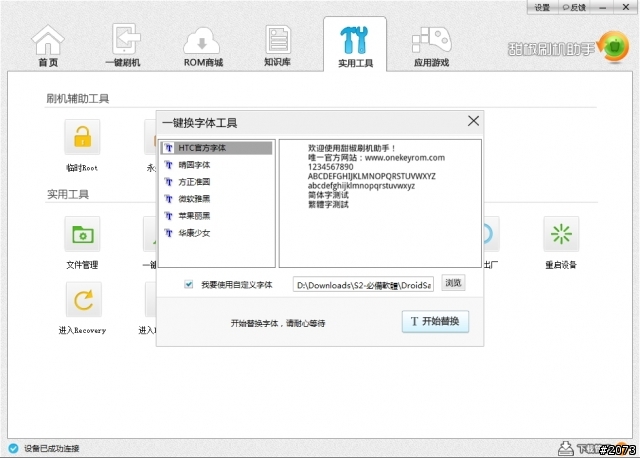Click 设备已成功连接 status icon
Viewport: 640px width, 458px height.
(13, 448)
